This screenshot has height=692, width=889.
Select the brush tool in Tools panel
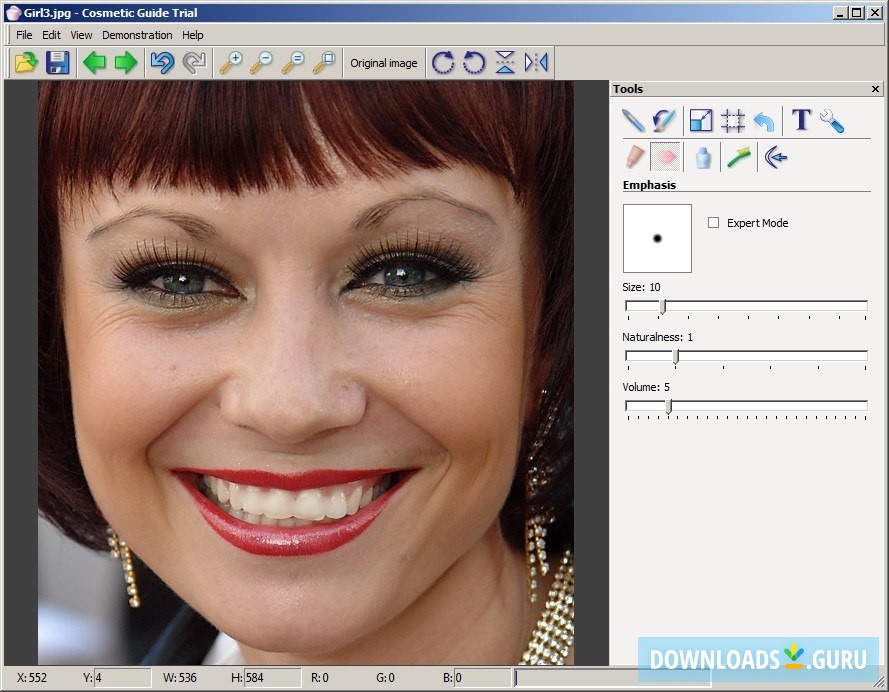(x=664, y=120)
